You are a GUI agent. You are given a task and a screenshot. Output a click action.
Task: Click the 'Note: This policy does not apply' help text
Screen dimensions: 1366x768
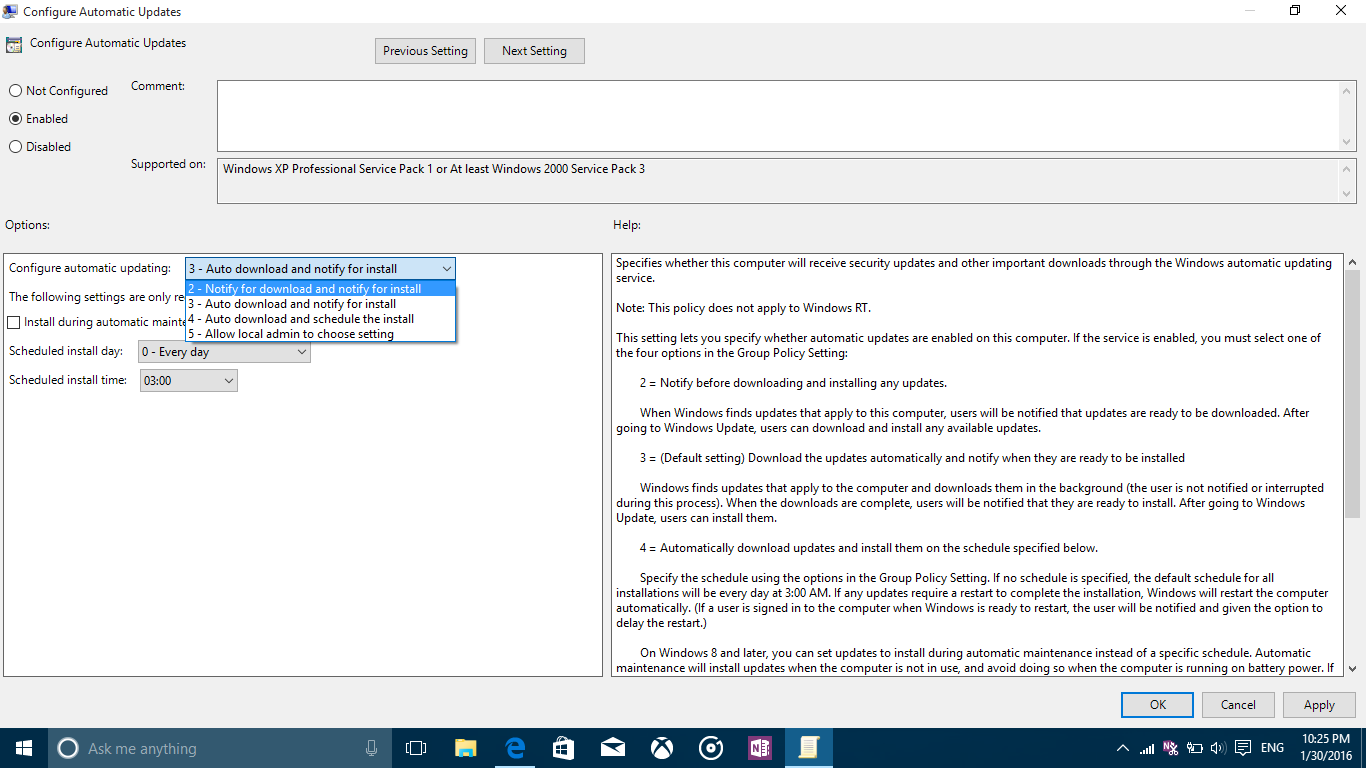click(743, 308)
